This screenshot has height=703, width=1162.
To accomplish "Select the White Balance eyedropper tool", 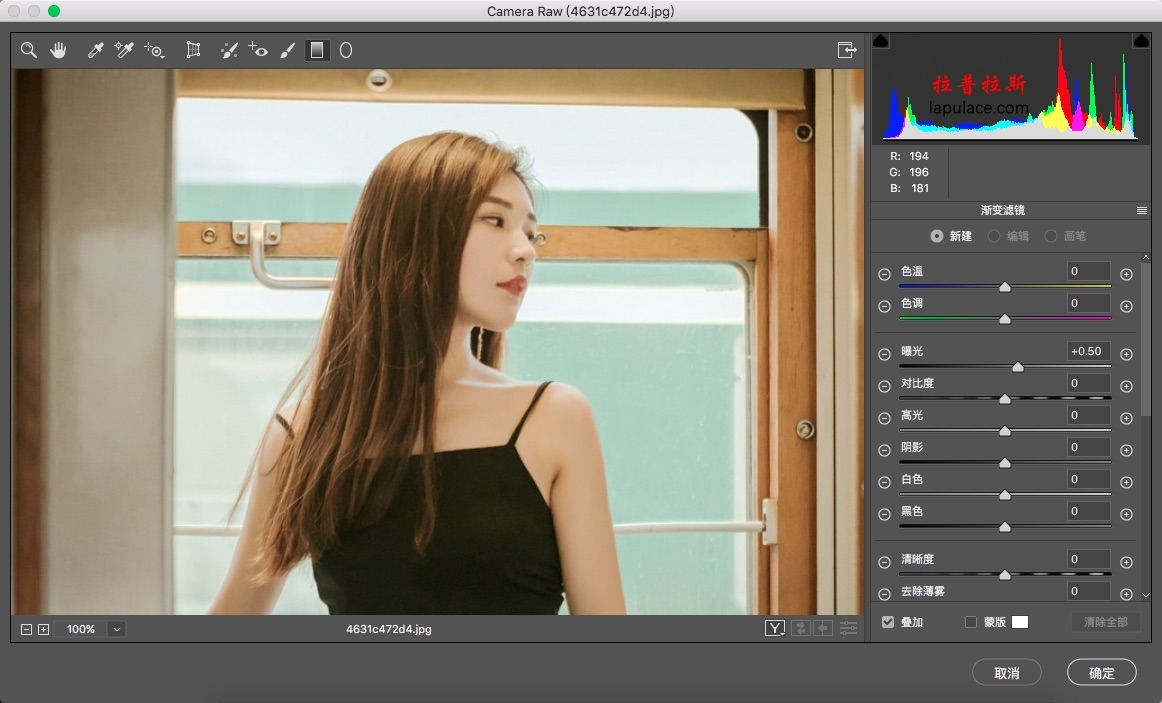I will tap(96, 50).
